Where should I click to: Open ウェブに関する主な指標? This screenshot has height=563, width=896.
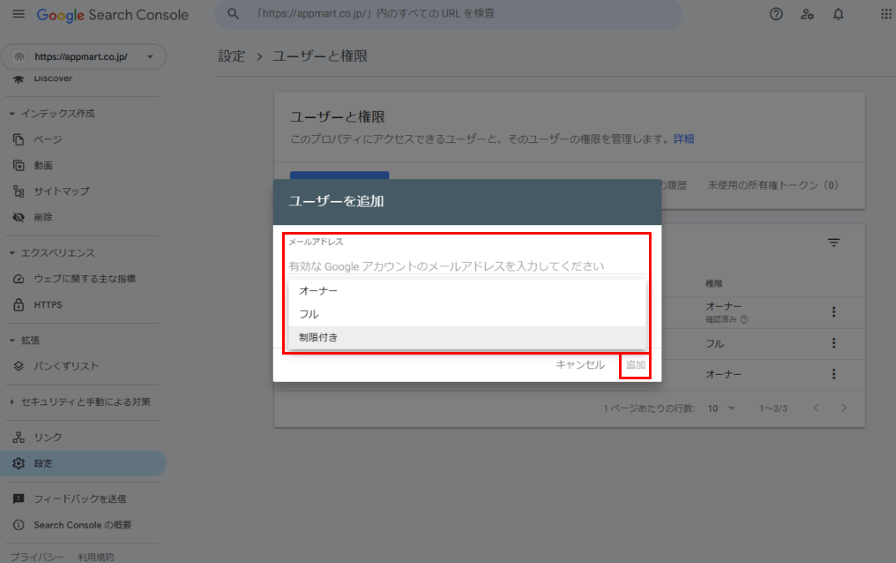point(83,279)
